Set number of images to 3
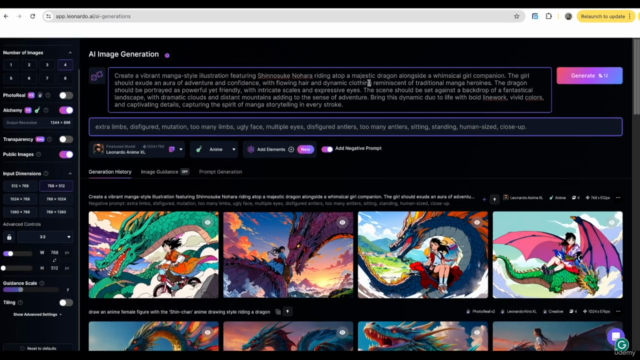This screenshot has height=360, width=640. pos(47,65)
